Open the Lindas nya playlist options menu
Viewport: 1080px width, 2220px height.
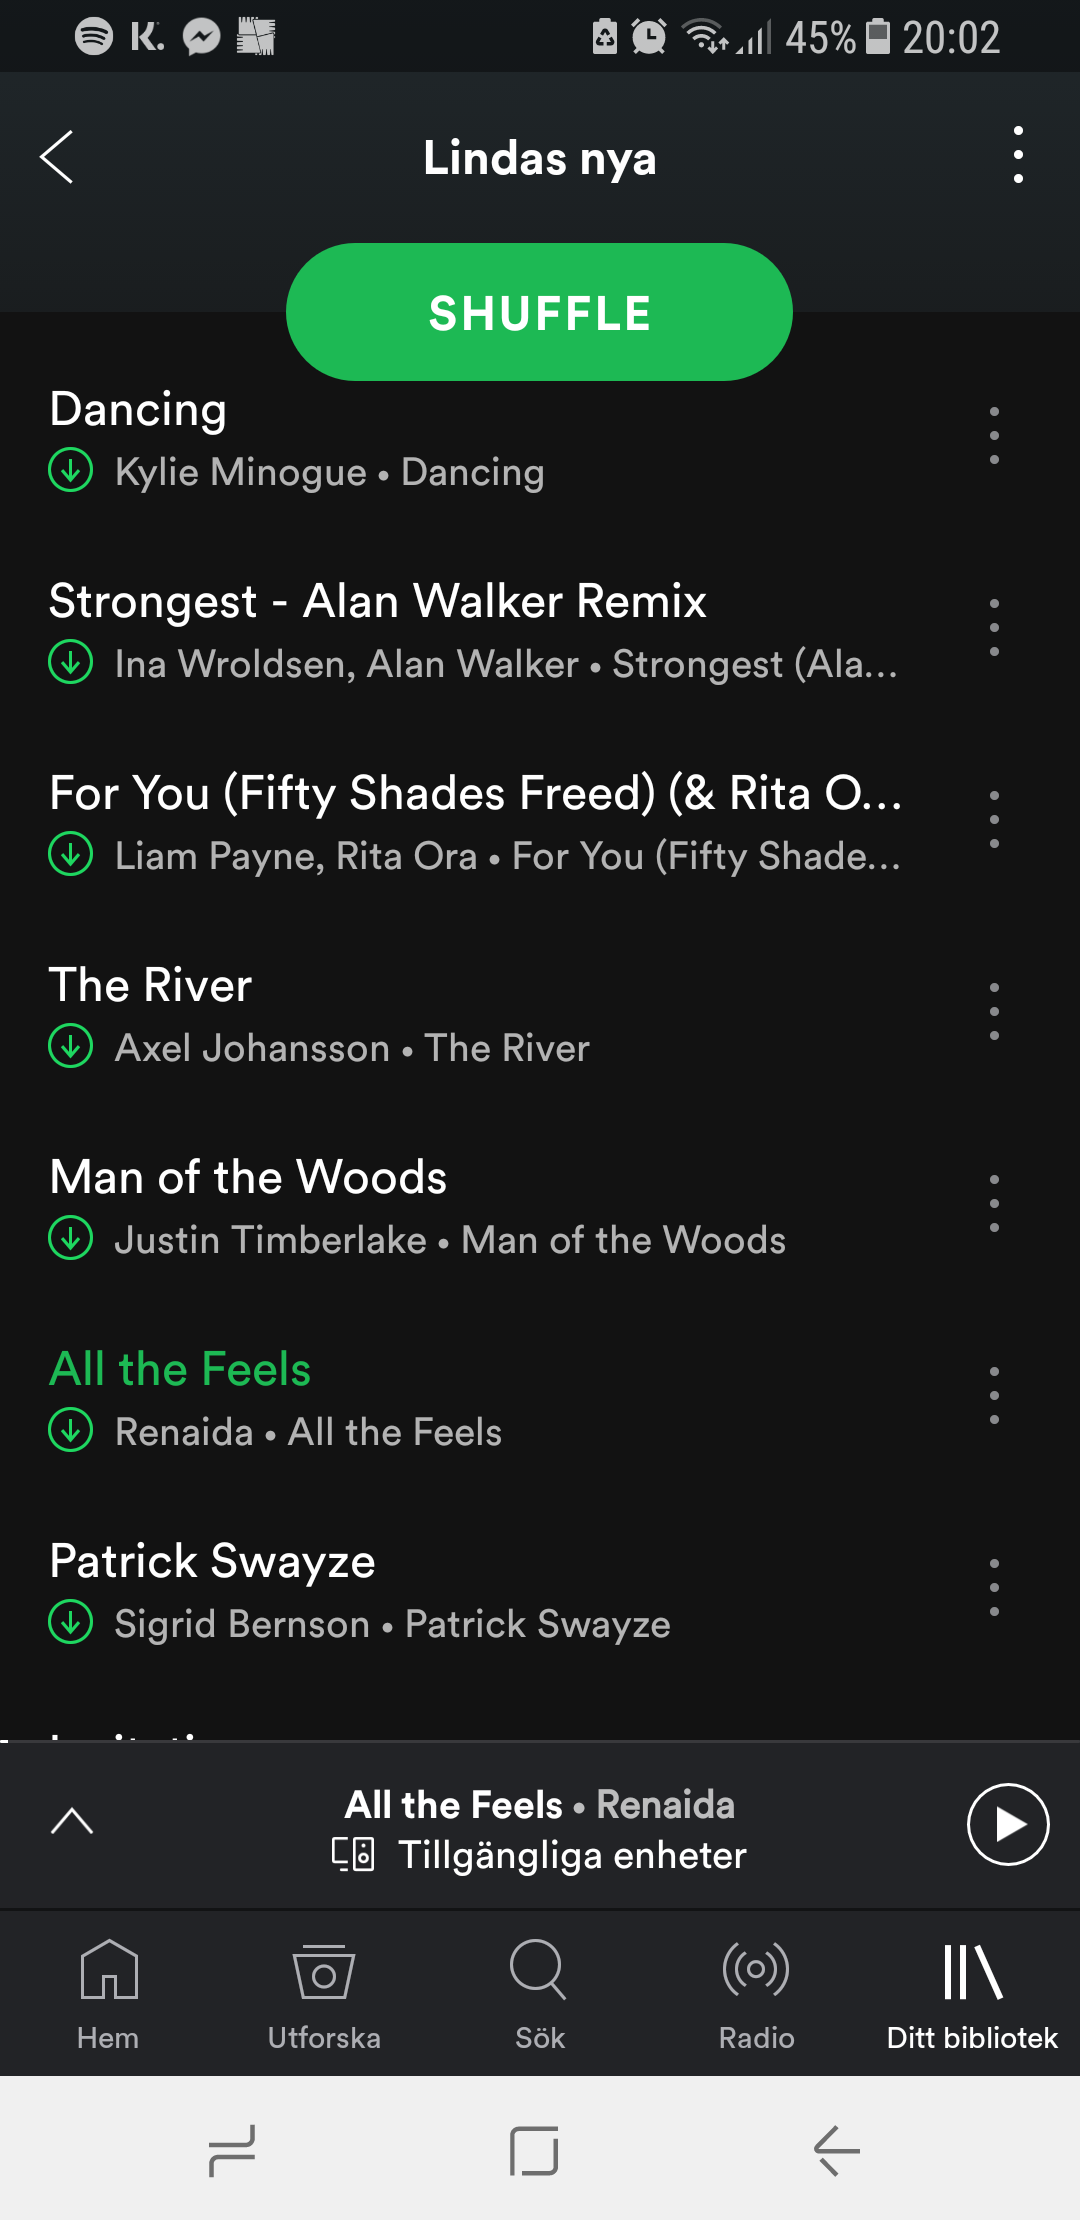point(1018,155)
